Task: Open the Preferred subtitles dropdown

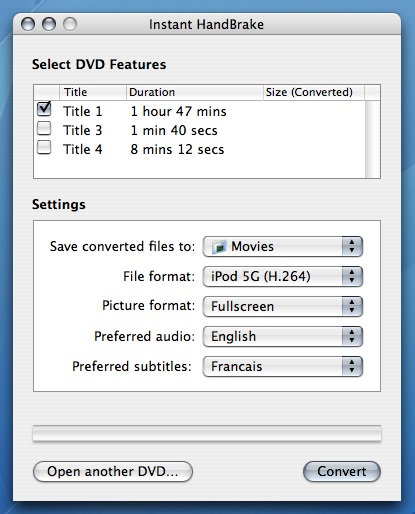Action: click(283, 366)
